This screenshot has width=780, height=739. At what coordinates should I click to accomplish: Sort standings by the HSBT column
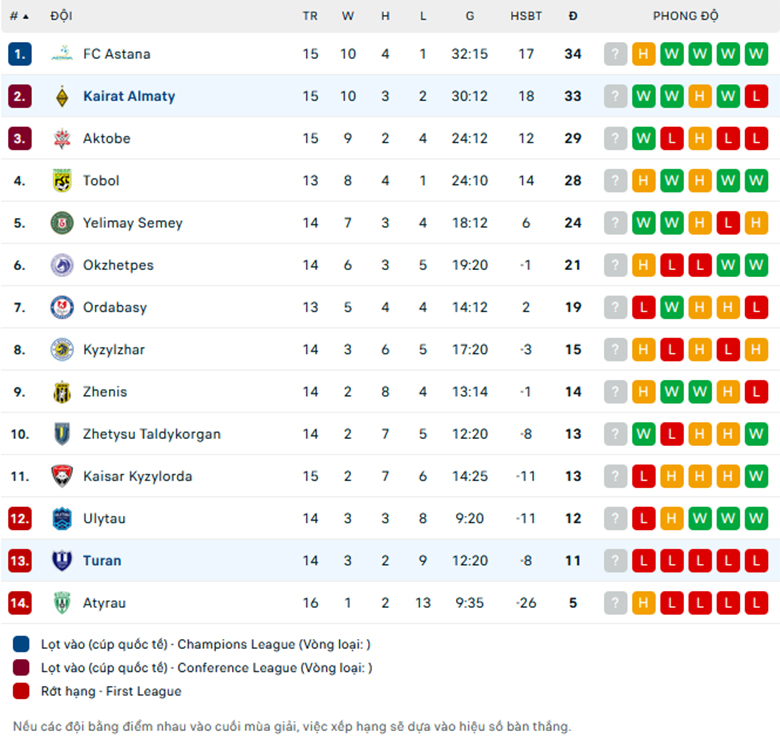click(526, 16)
